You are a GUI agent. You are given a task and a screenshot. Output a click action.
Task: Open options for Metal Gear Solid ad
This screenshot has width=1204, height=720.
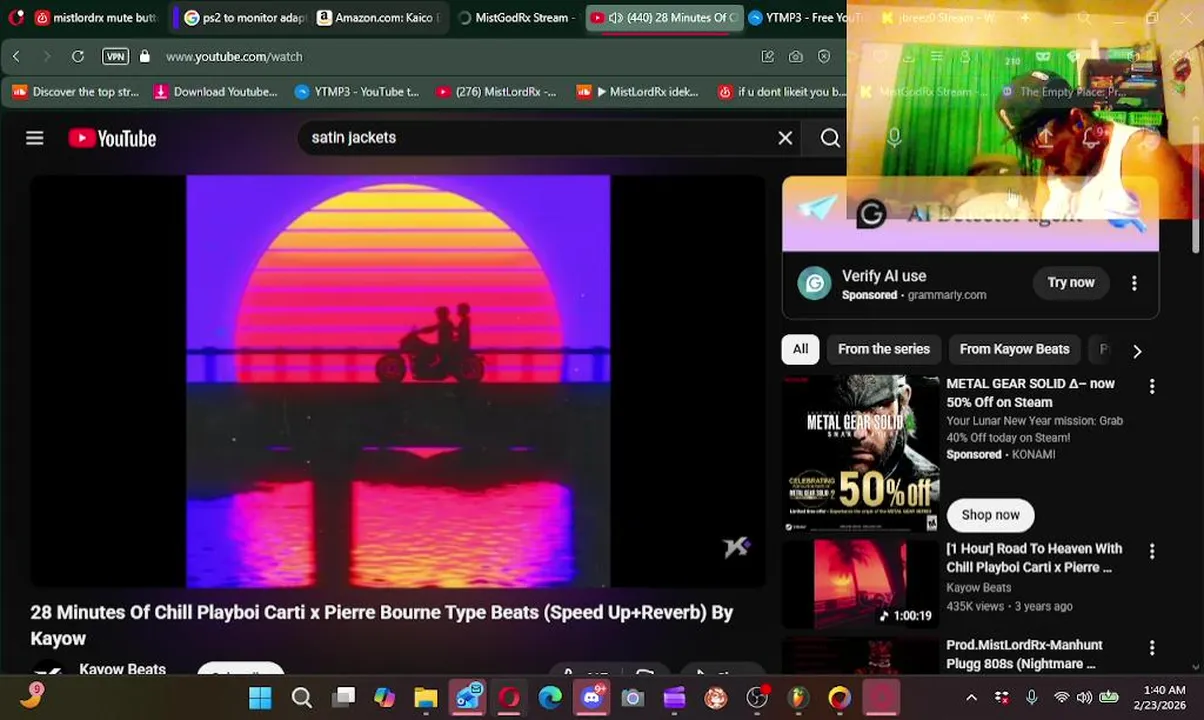[x=1152, y=386]
